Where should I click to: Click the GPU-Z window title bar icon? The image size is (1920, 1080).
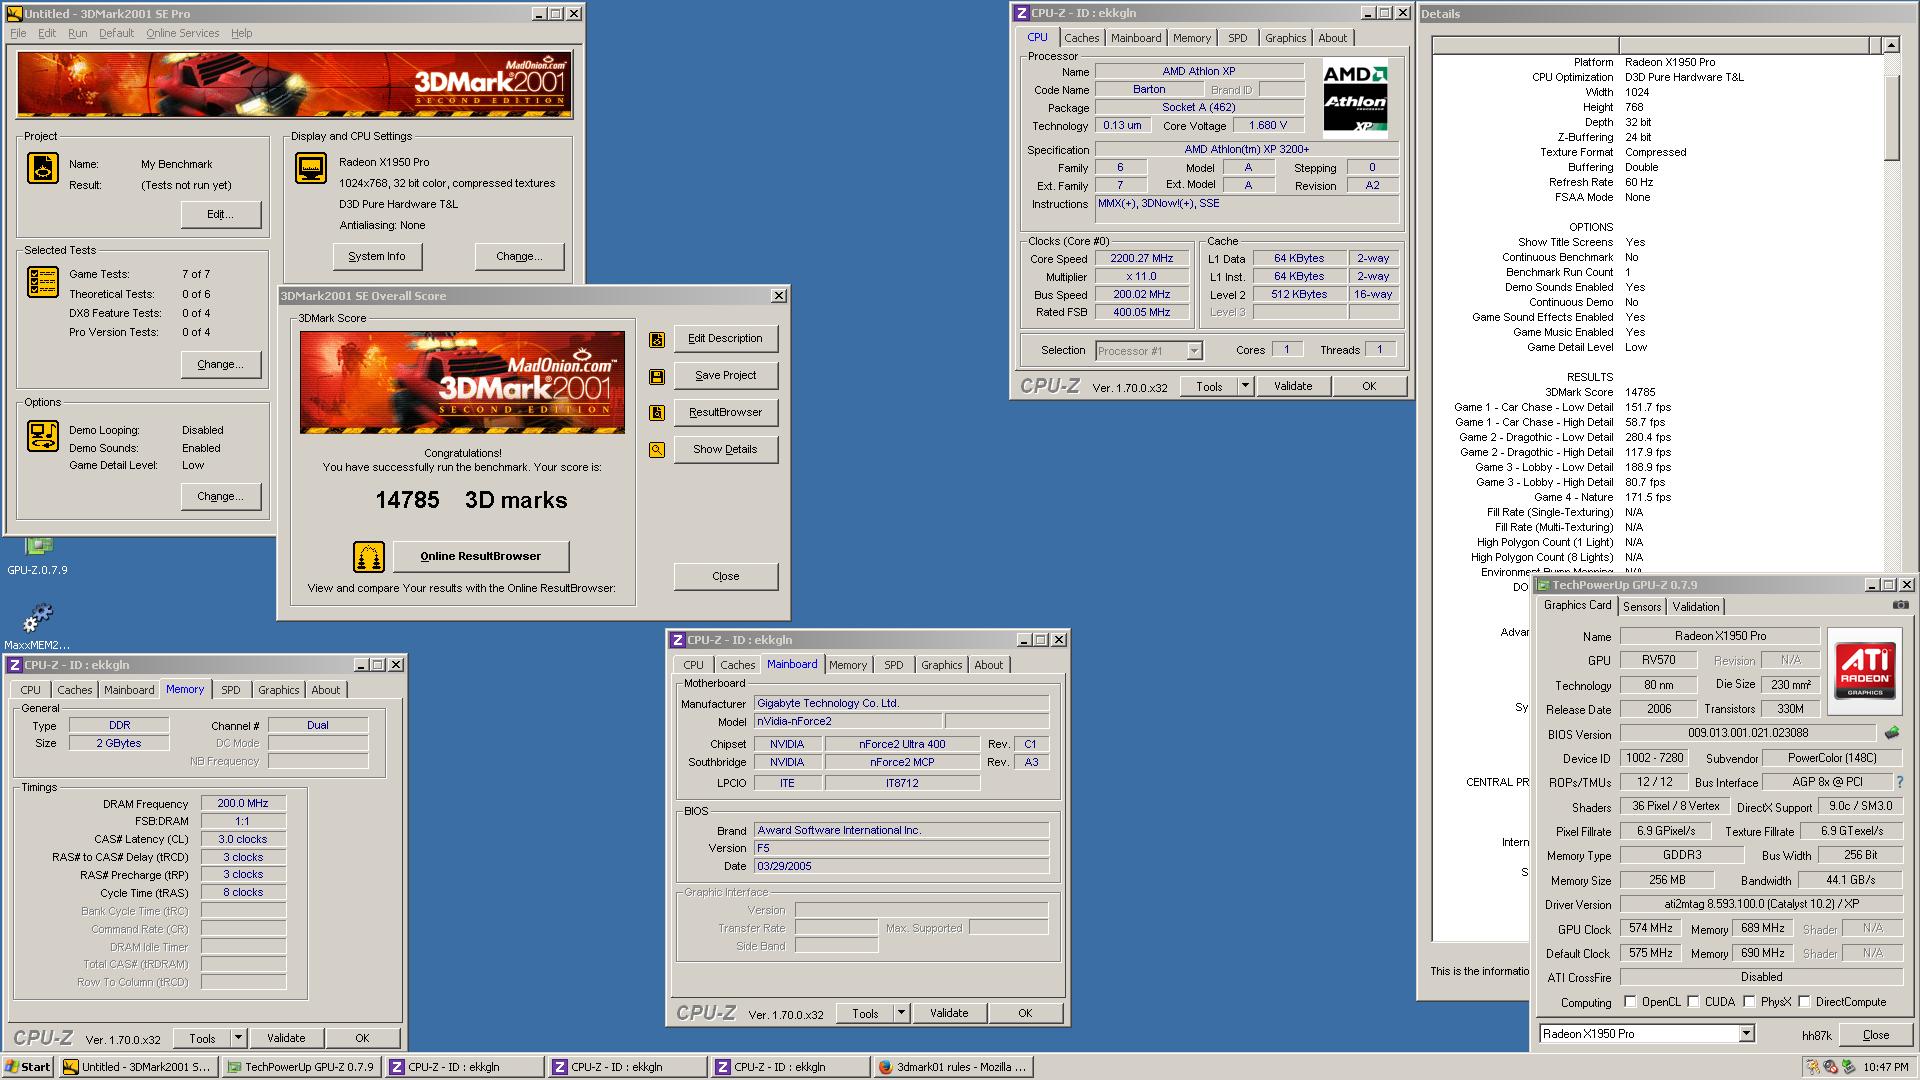point(1543,585)
